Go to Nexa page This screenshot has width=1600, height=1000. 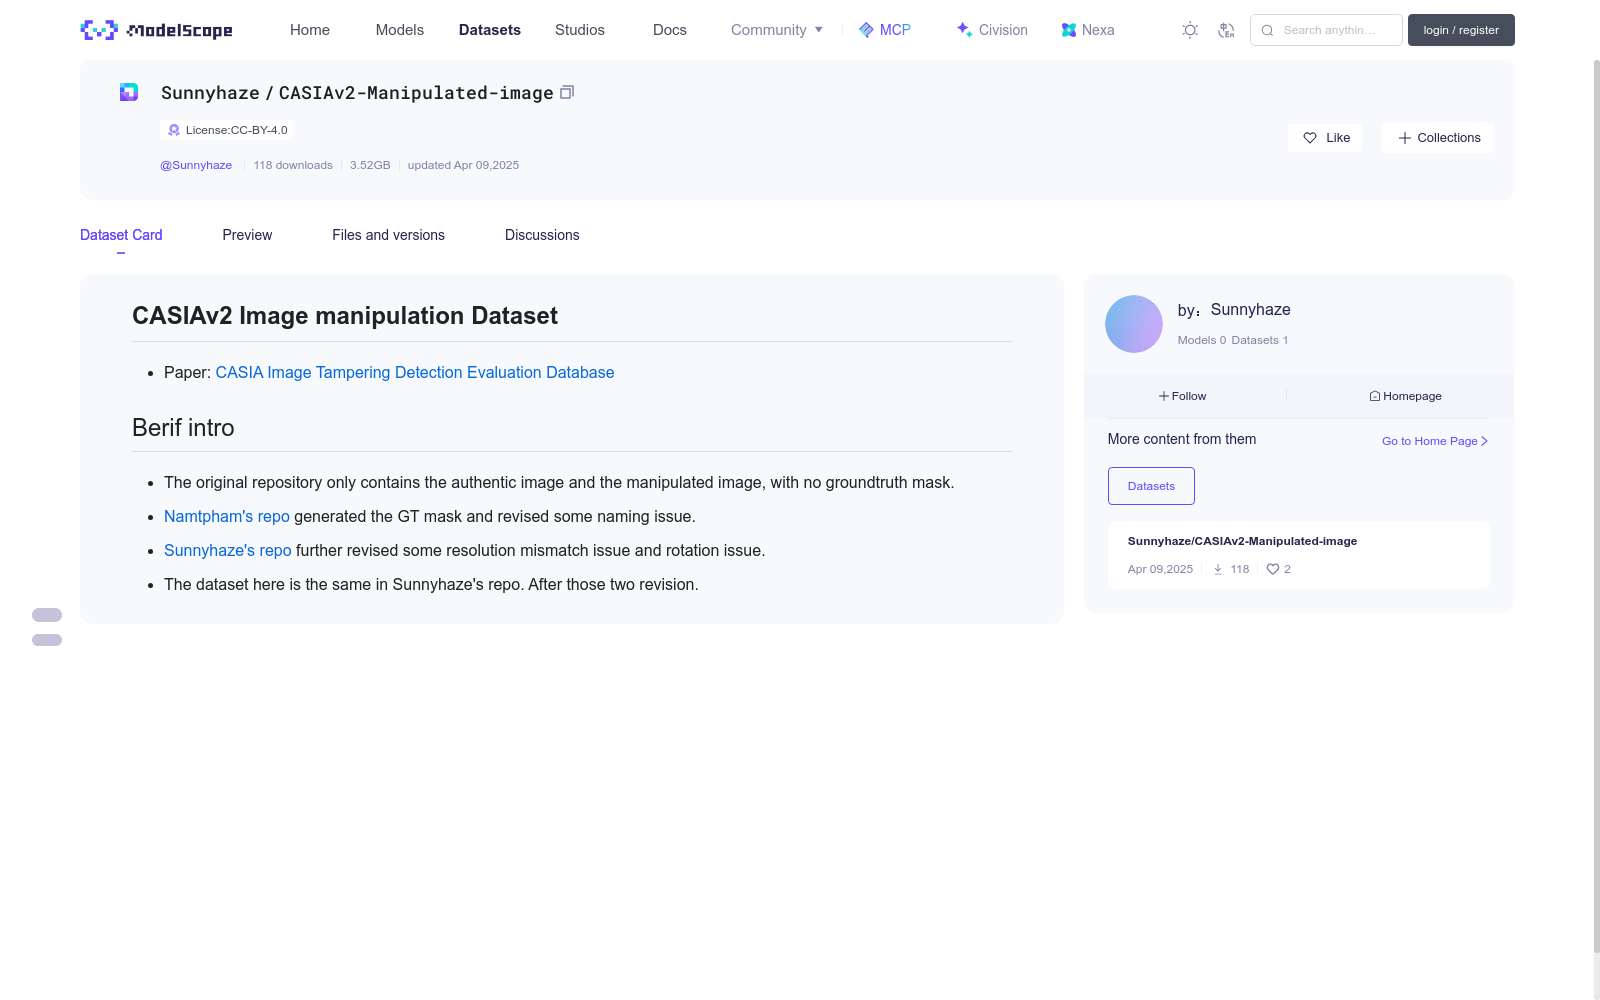pyautogui.click(x=1088, y=30)
